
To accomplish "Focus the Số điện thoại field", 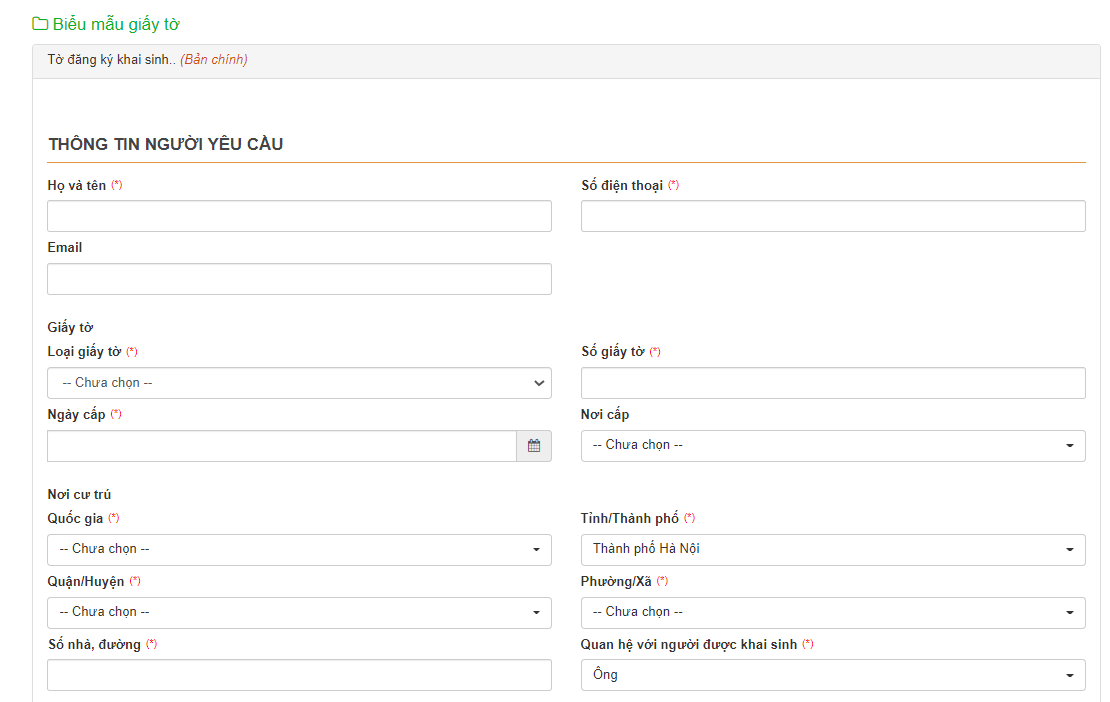I will coord(832,216).
